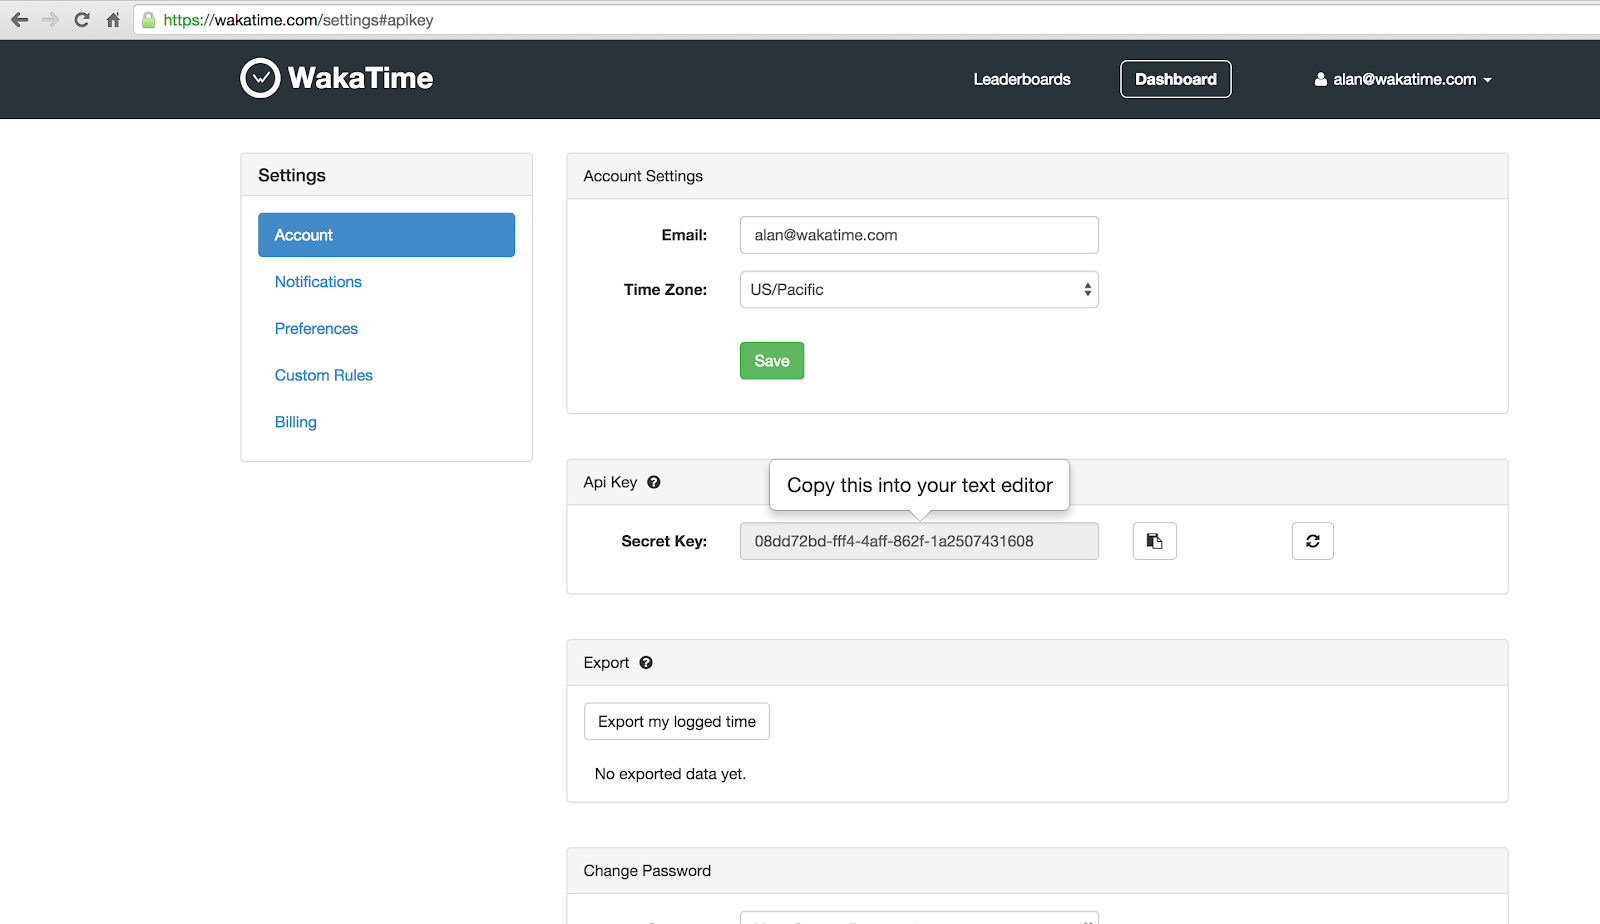Viewport: 1600px width, 924px height.
Task: Go to the Dashboard
Action: [x=1176, y=79]
